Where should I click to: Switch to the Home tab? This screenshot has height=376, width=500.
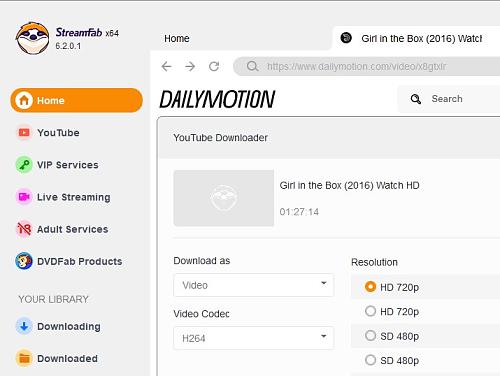point(177,38)
